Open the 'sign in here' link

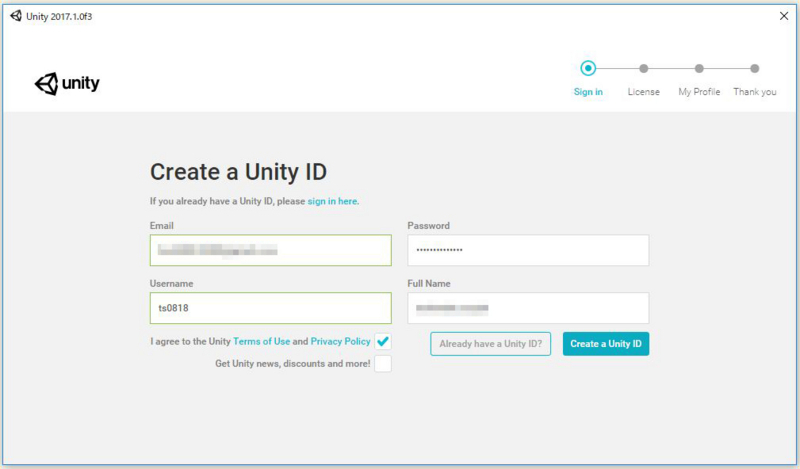pos(332,201)
